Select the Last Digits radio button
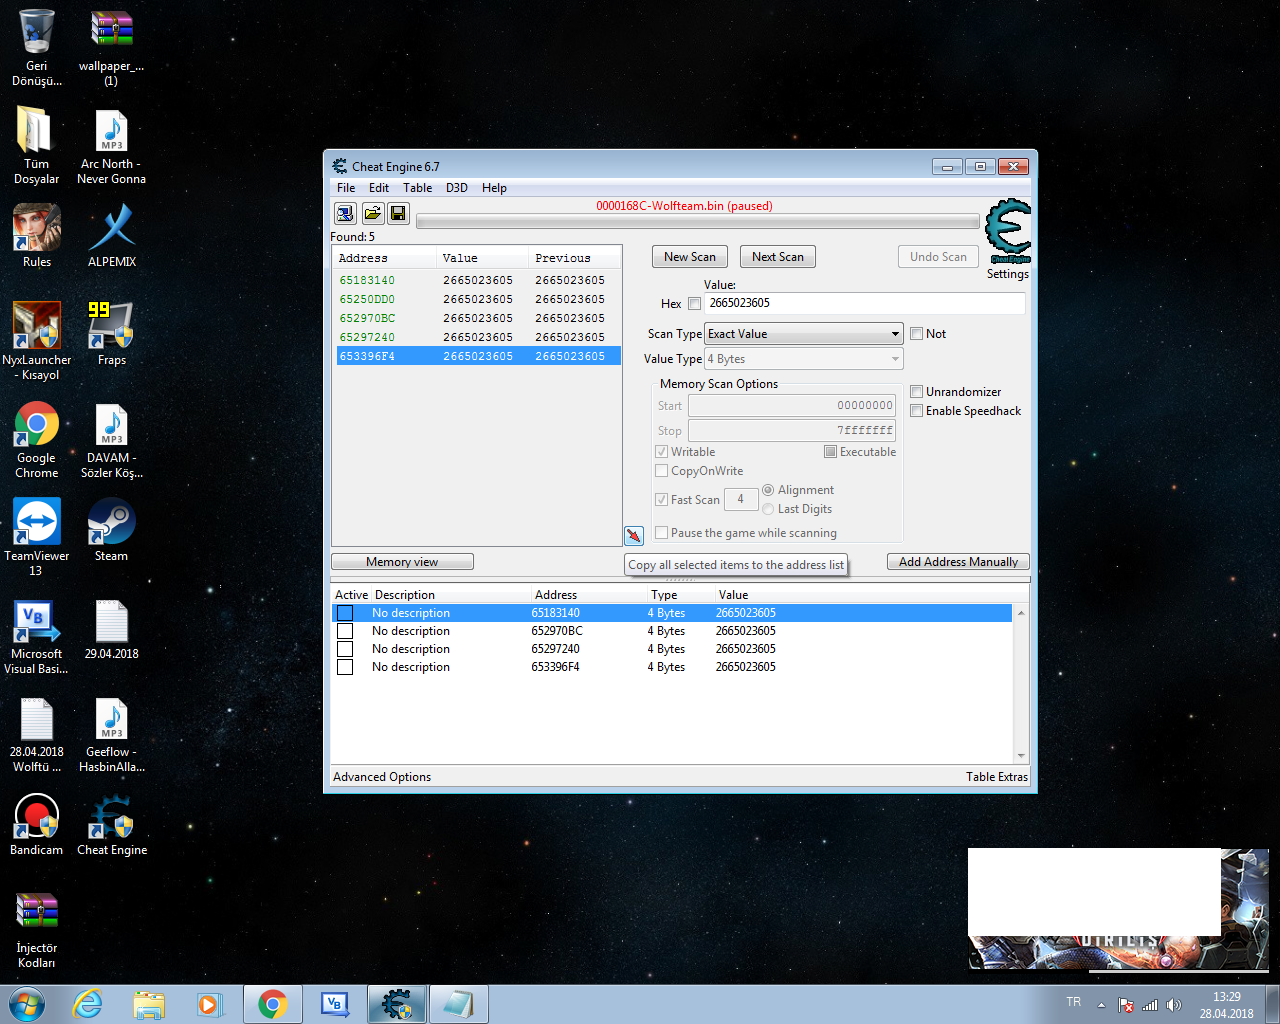1280x1024 pixels. pyautogui.click(x=768, y=509)
